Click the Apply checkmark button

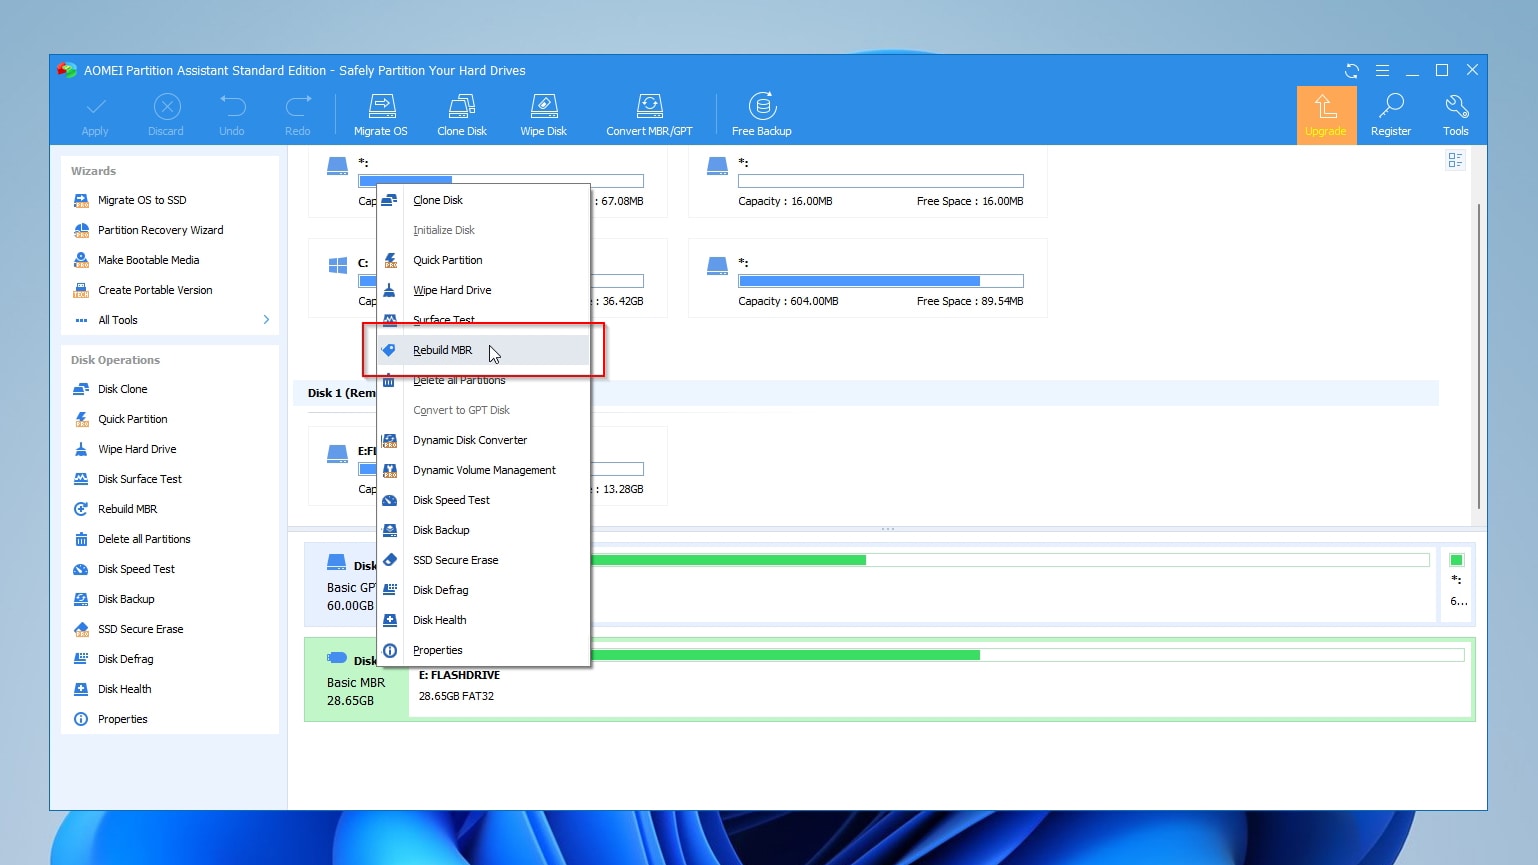[x=95, y=115]
